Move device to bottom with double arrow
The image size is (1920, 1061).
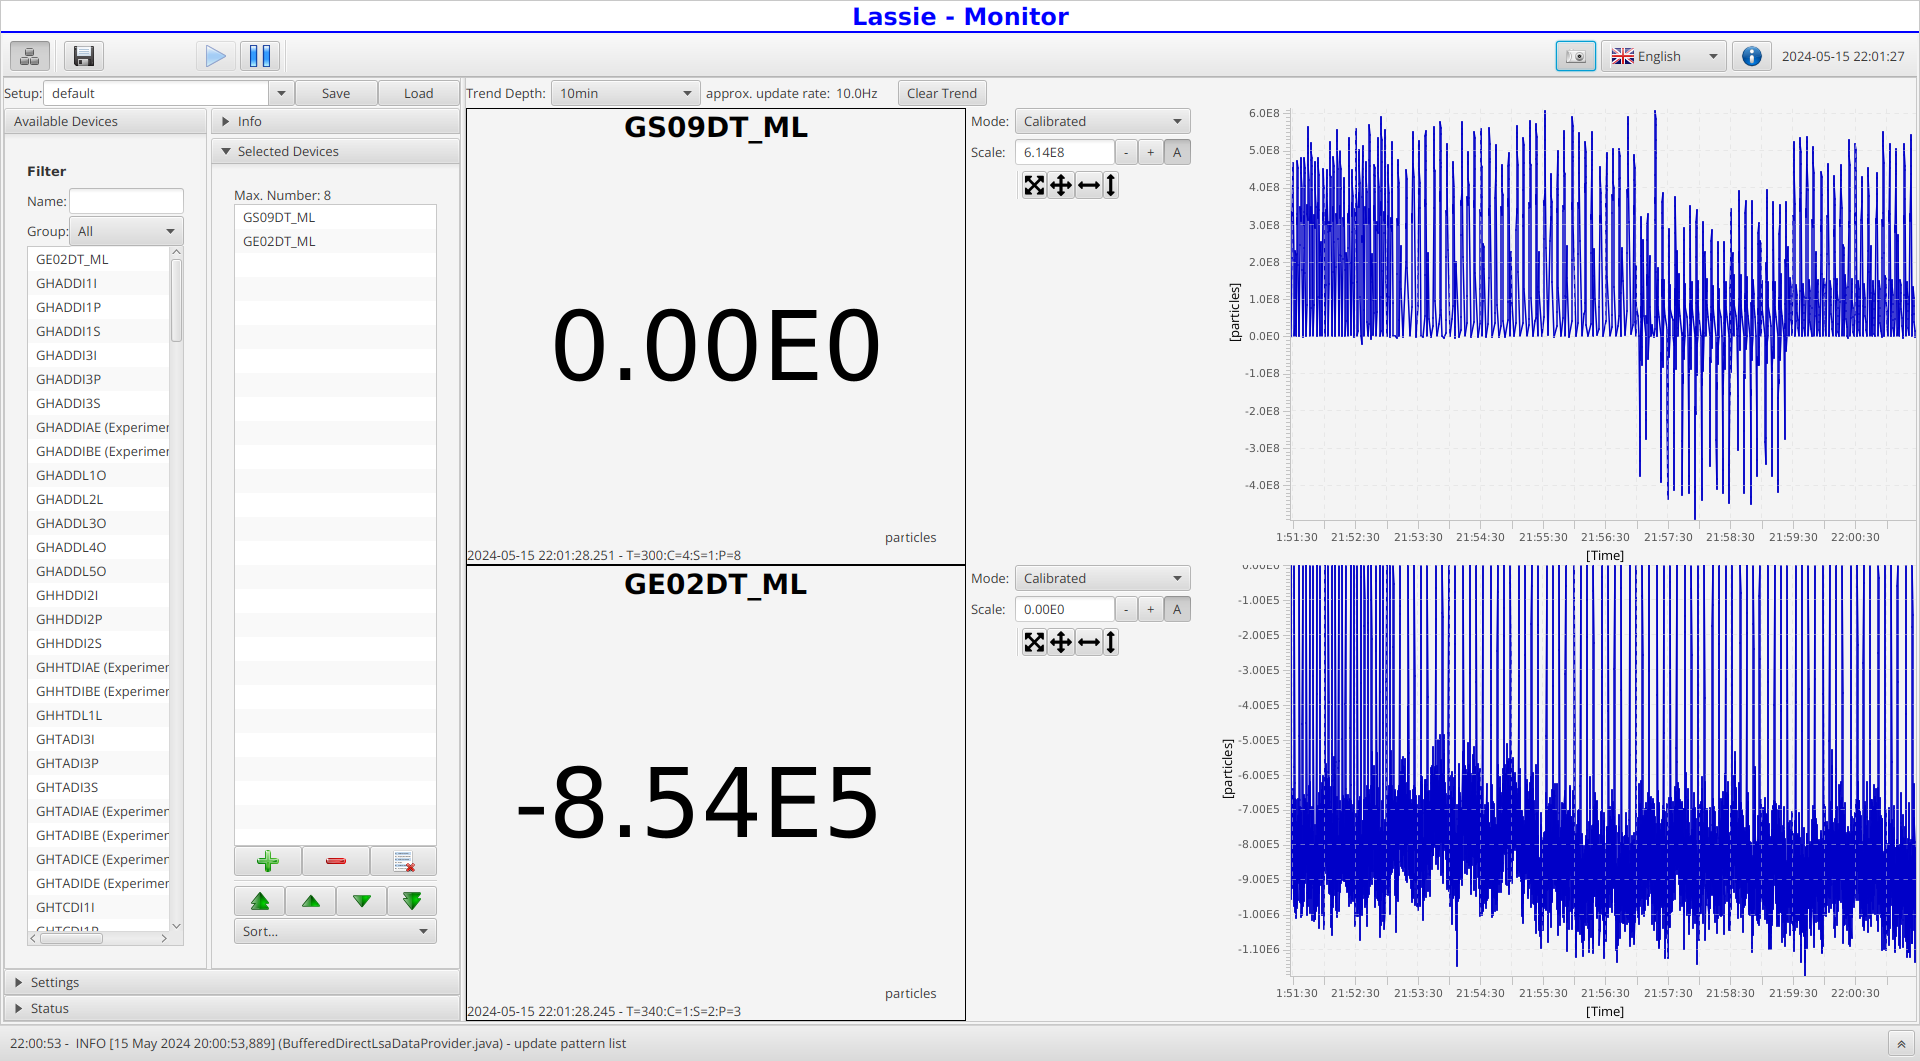coord(412,901)
